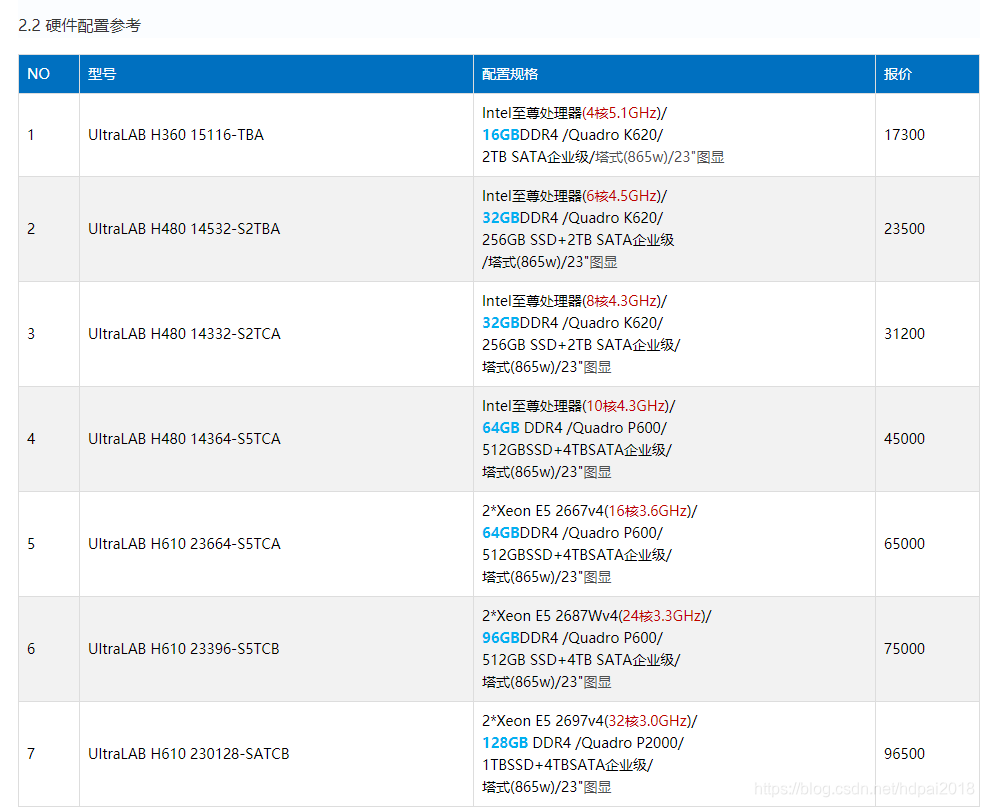
Task: Select the heading 2.2 硬件配置参考
Action: click(80, 26)
